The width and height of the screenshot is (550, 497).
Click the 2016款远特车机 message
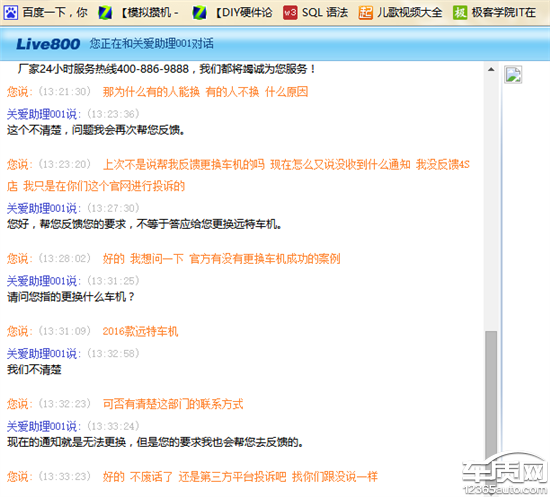tap(140, 331)
